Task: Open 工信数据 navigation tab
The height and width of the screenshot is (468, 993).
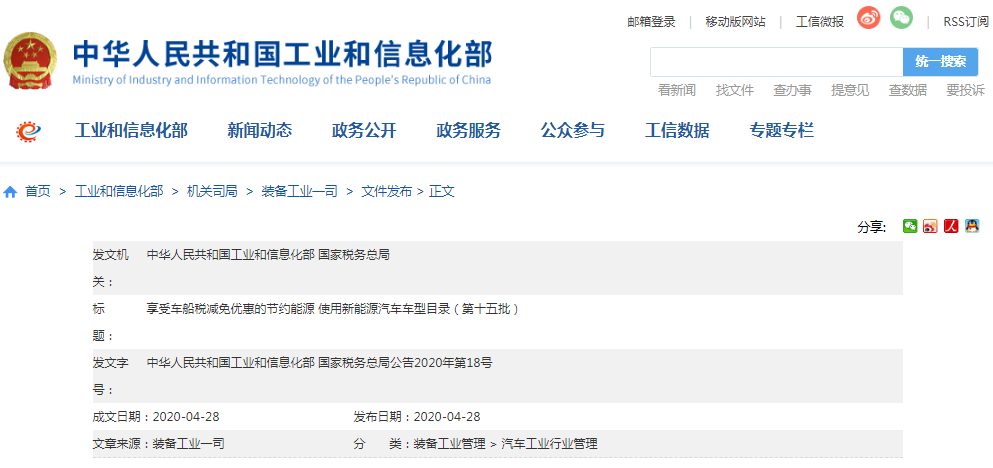Action: tap(677, 130)
